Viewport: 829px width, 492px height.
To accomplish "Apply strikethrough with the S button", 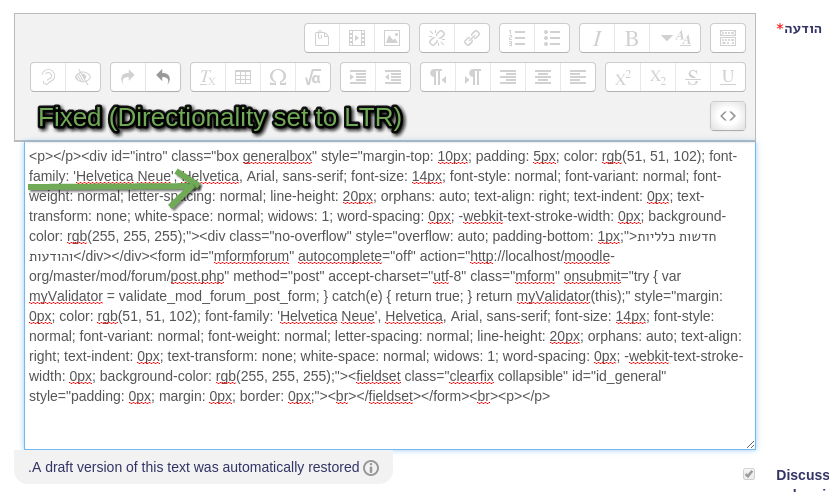I will click(x=693, y=77).
